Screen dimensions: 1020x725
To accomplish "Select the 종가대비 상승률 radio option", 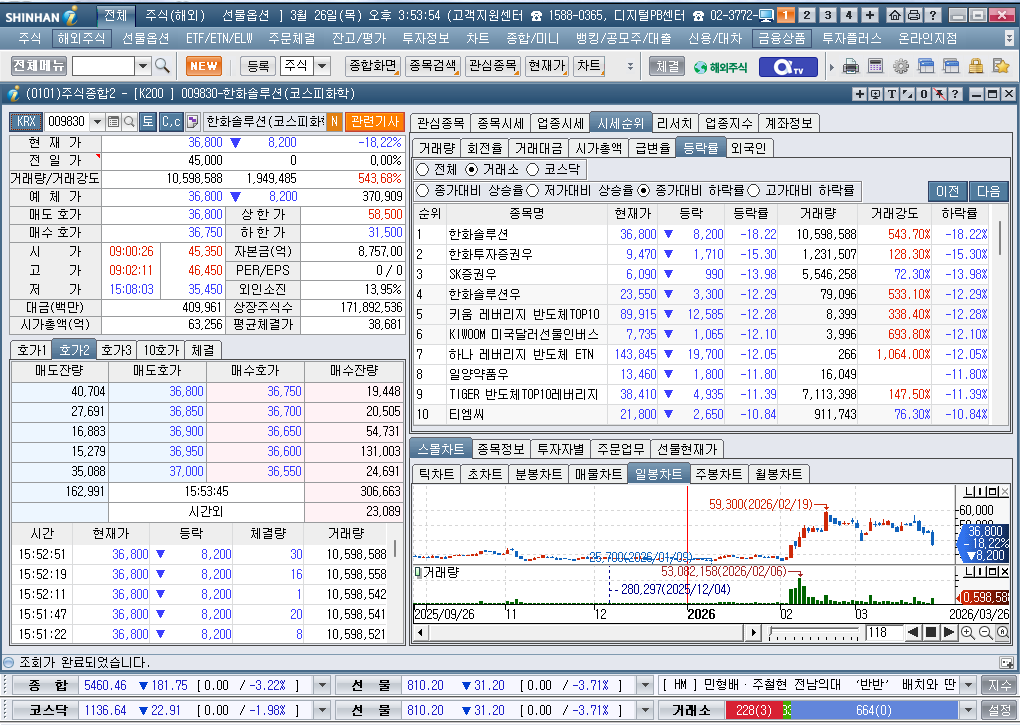I will coord(423,191).
